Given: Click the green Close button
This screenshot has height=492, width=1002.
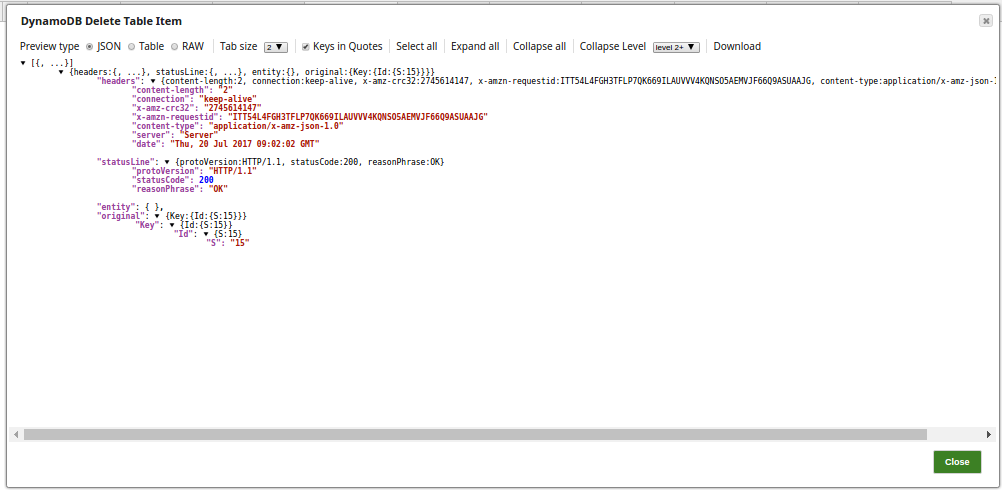Looking at the screenshot, I should pyautogui.click(x=957, y=462).
